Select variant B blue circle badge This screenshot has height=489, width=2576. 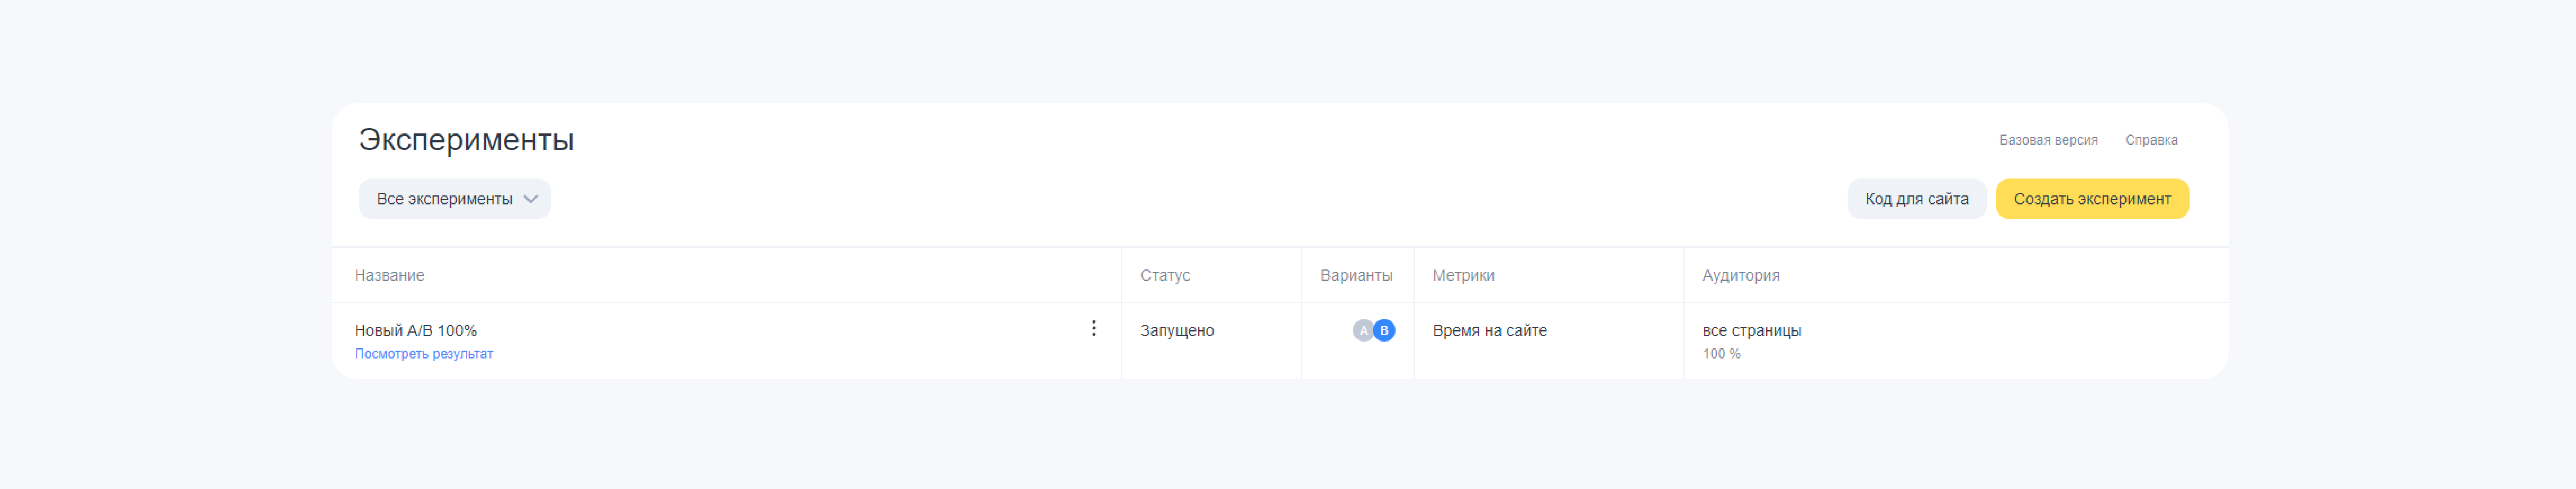[x=1384, y=330]
